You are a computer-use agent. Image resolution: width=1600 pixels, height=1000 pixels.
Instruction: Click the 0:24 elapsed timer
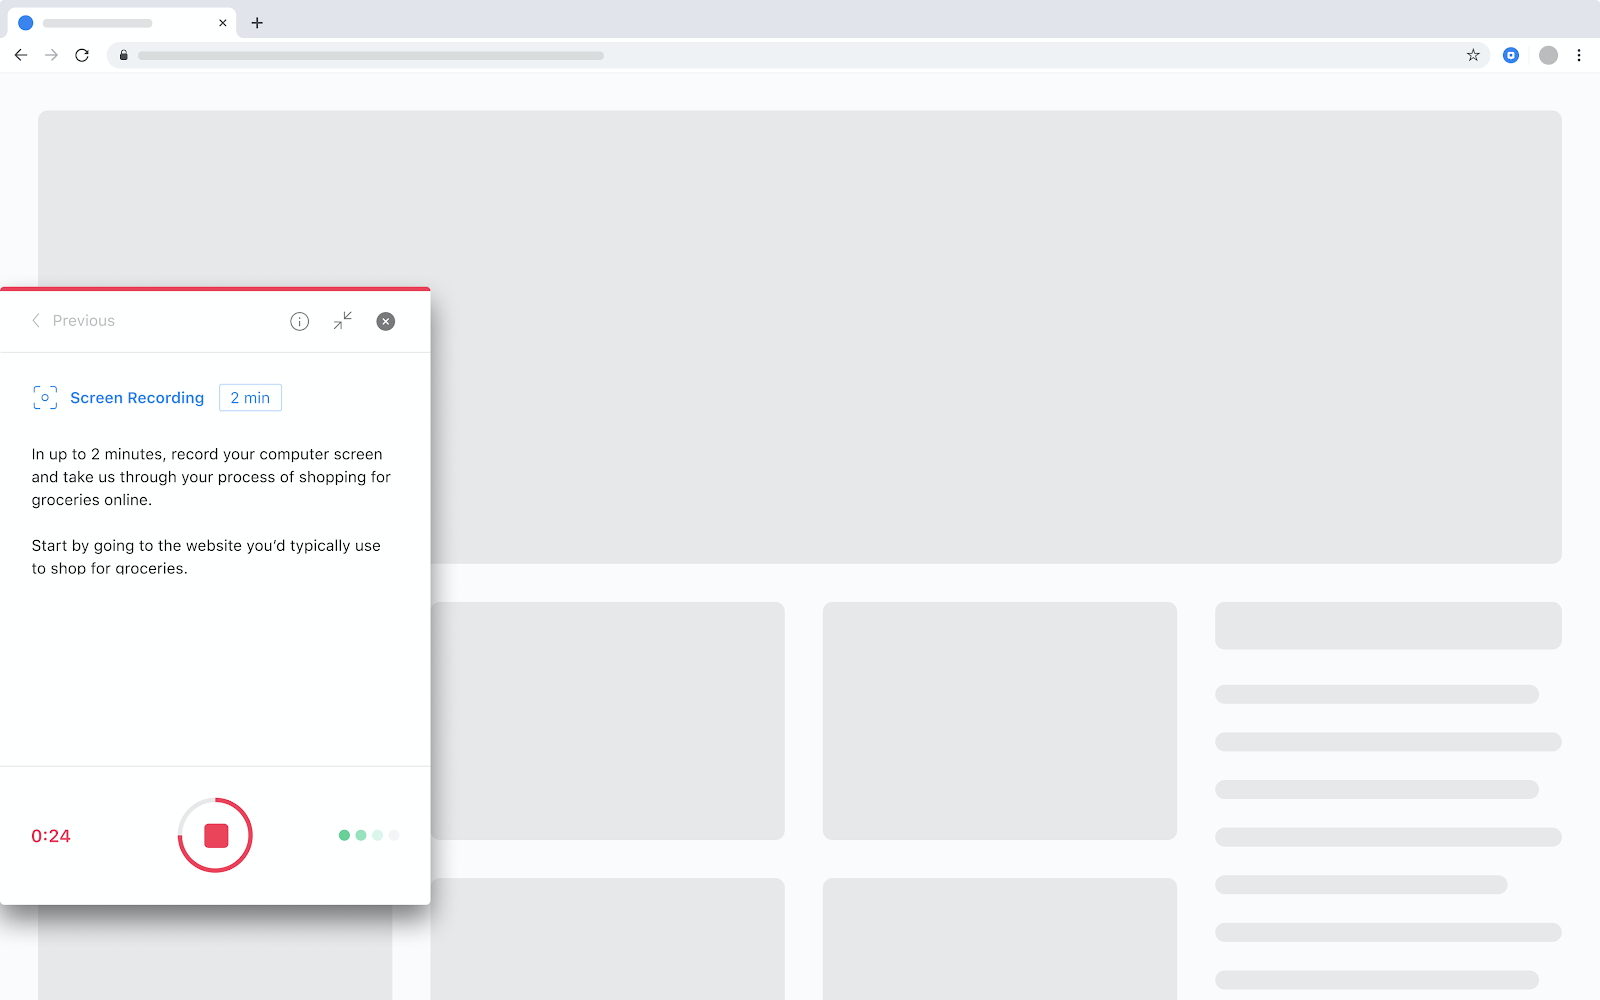coord(51,836)
